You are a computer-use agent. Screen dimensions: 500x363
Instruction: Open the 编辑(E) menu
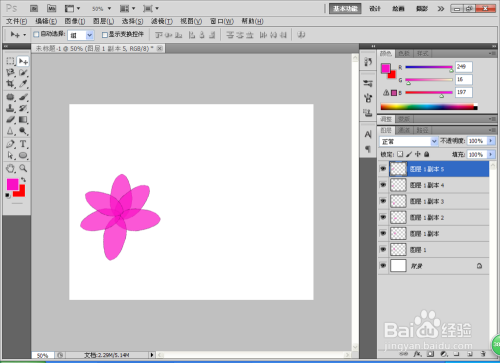click(46, 21)
